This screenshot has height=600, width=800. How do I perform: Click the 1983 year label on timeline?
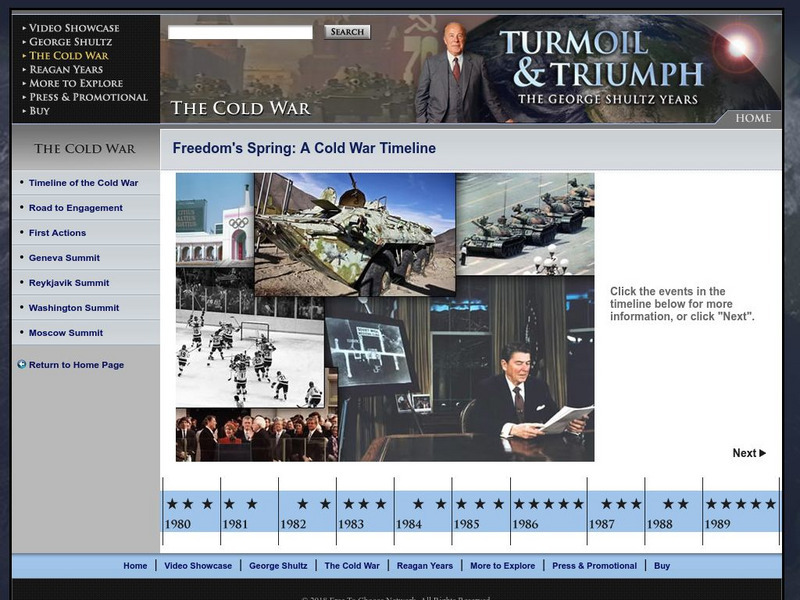(x=351, y=524)
